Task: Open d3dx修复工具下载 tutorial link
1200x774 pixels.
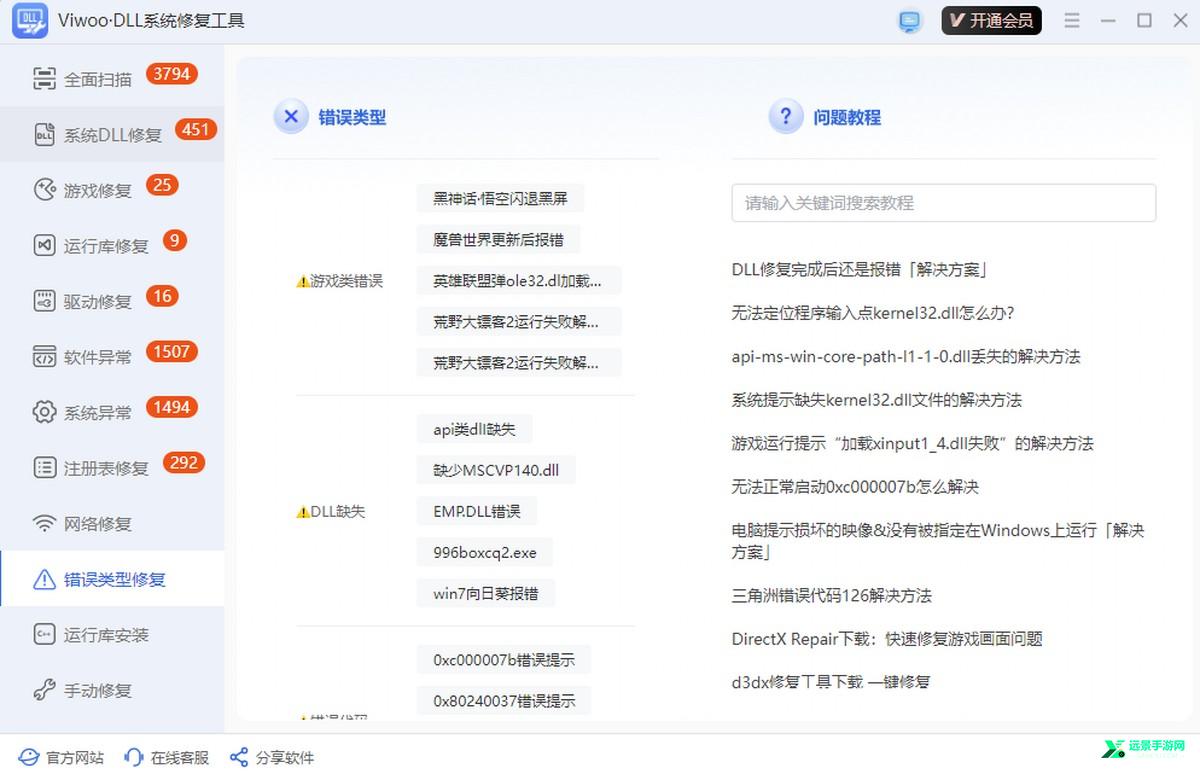Action: click(831, 682)
